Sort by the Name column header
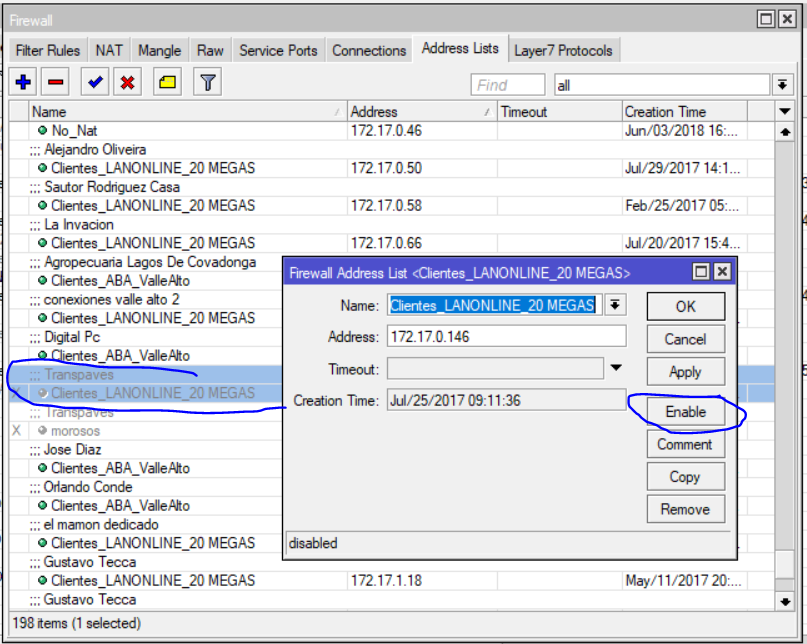 click(x=187, y=112)
